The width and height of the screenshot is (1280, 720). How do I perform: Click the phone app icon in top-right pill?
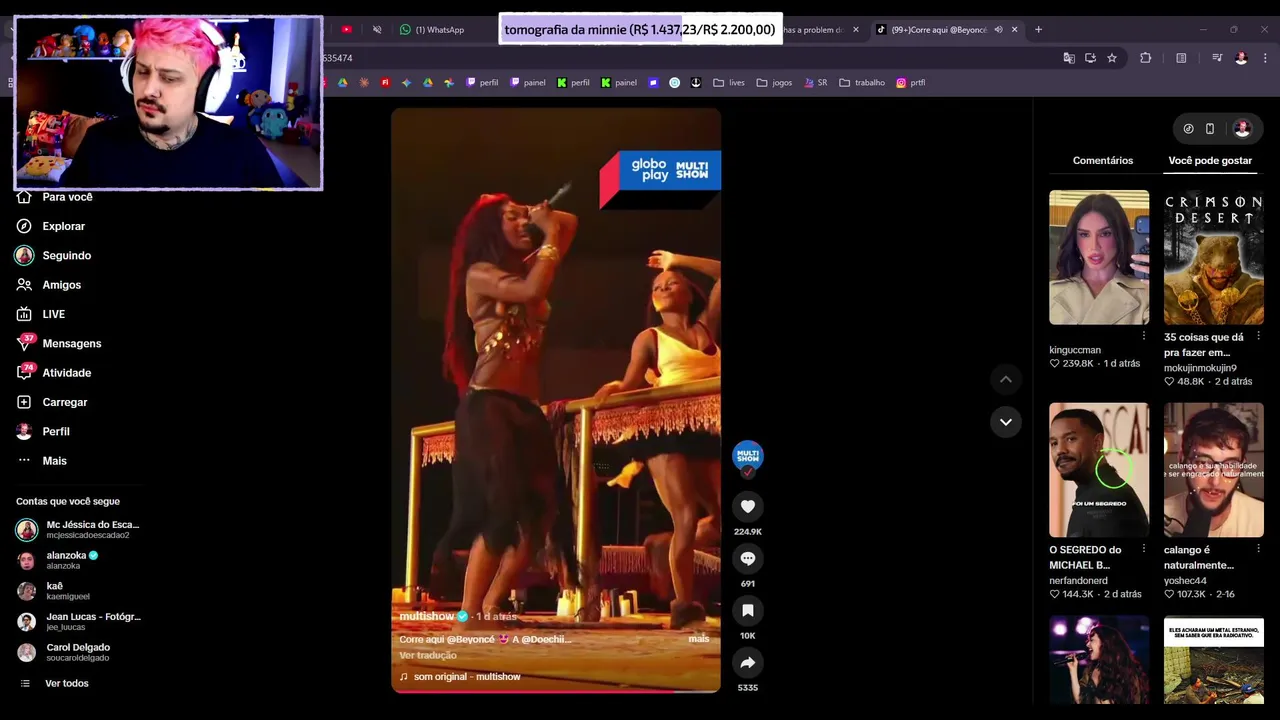coord(1210,129)
